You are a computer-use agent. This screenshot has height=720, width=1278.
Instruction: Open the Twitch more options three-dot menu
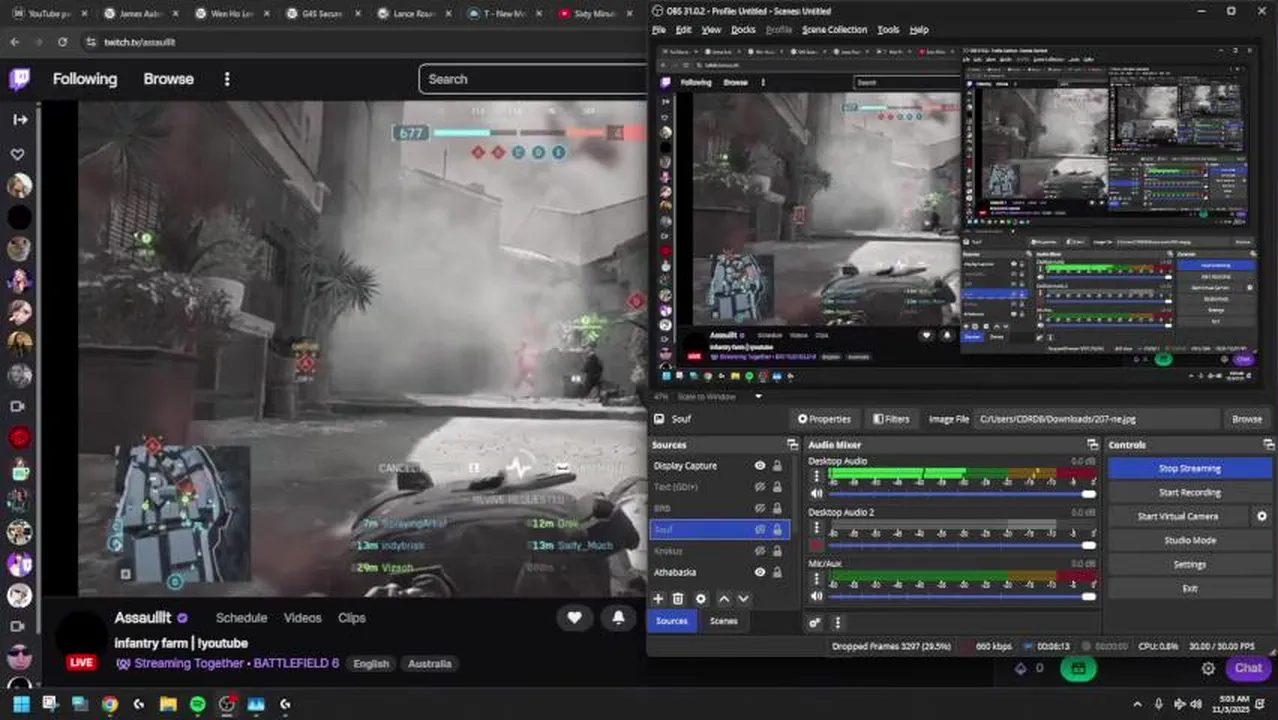point(227,79)
